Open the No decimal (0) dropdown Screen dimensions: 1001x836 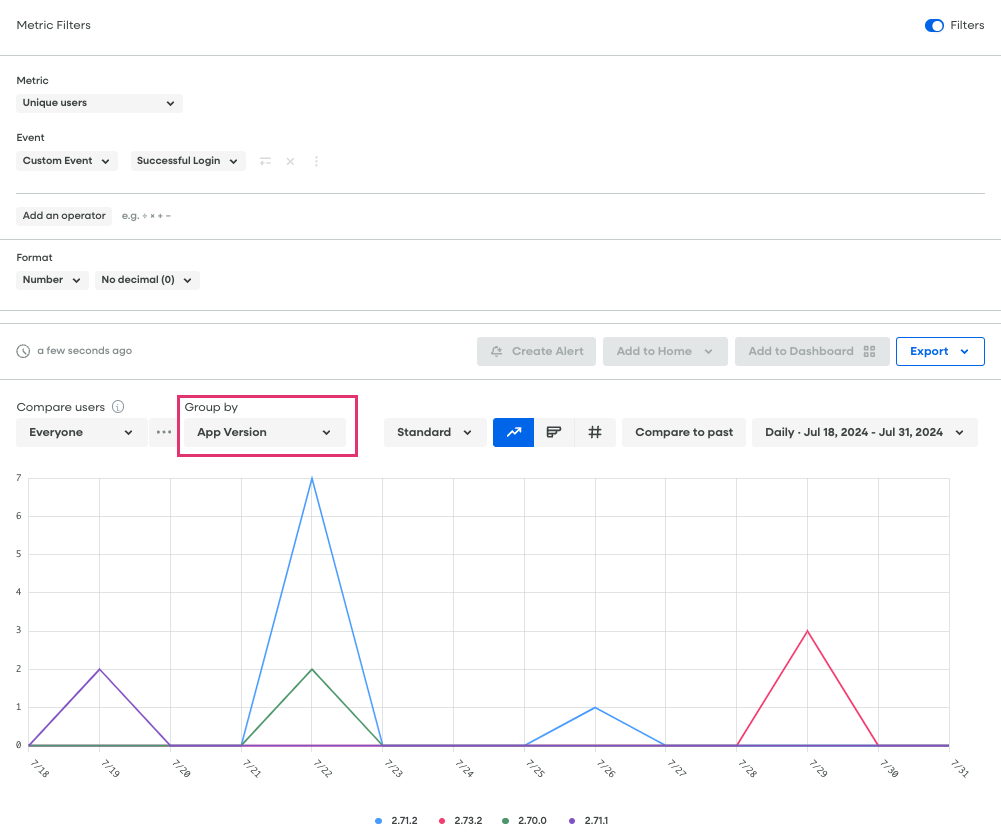click(147, 280)
